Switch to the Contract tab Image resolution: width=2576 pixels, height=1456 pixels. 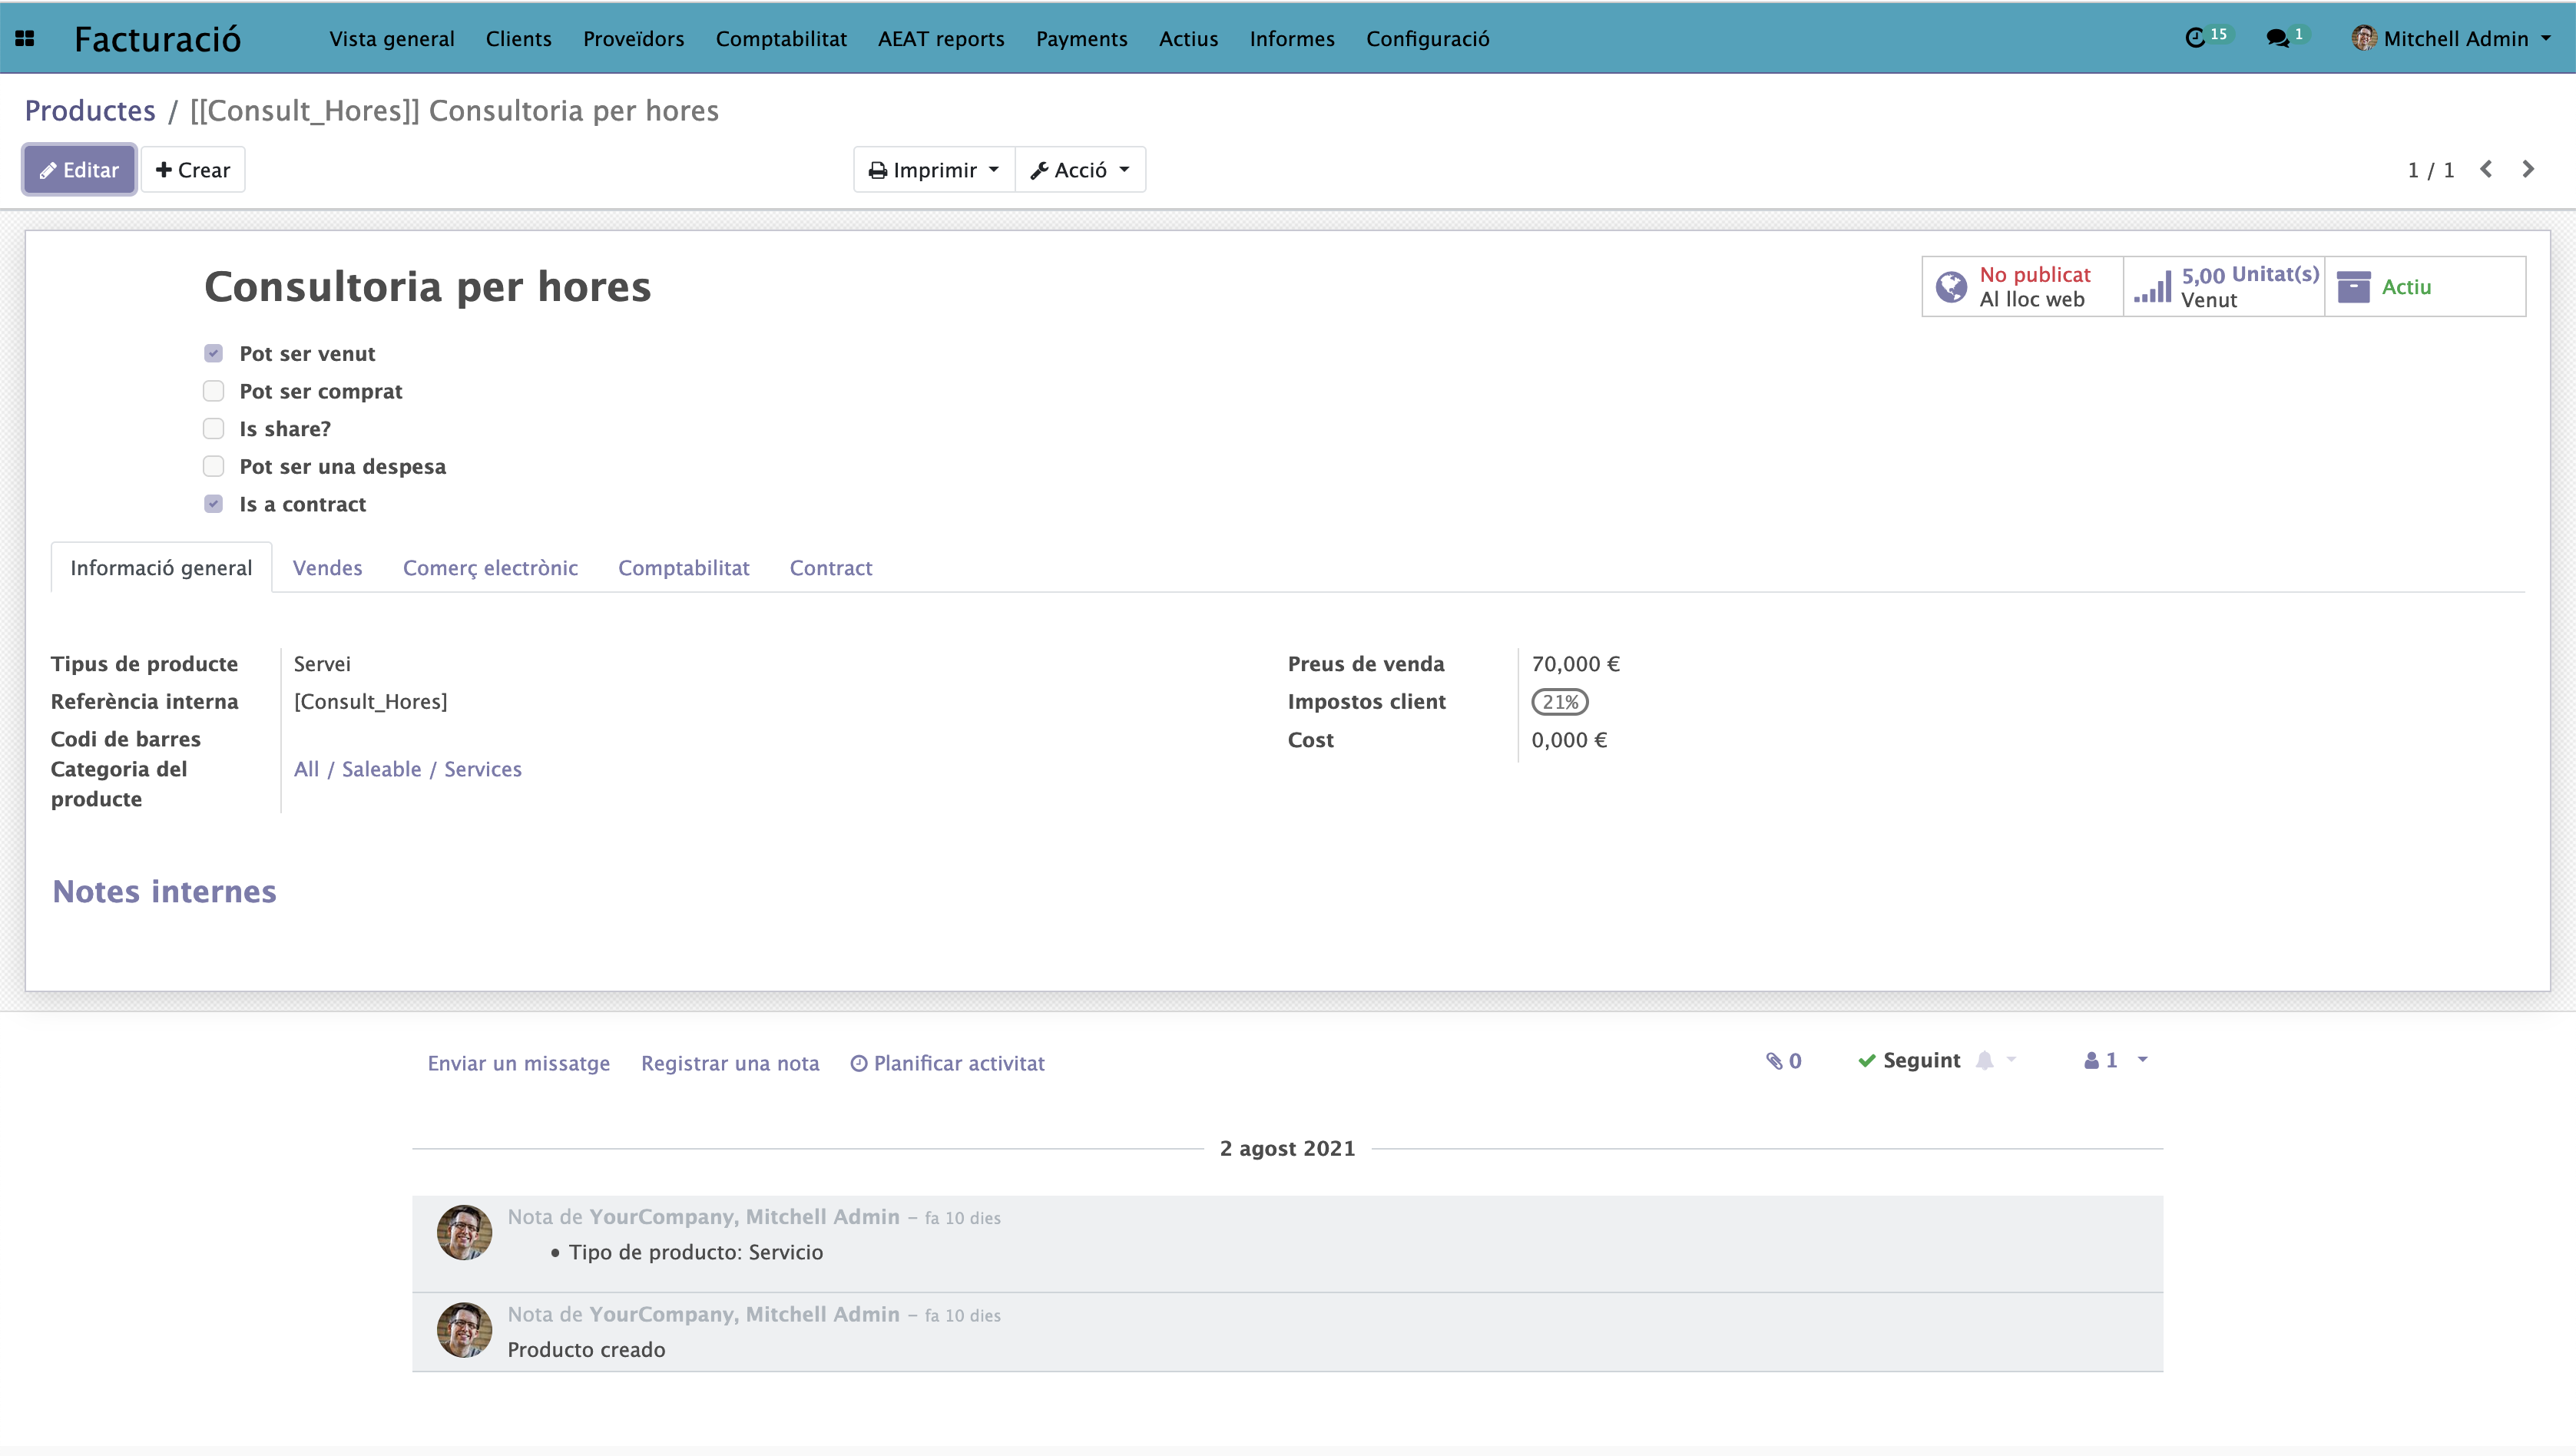[830, 567]
